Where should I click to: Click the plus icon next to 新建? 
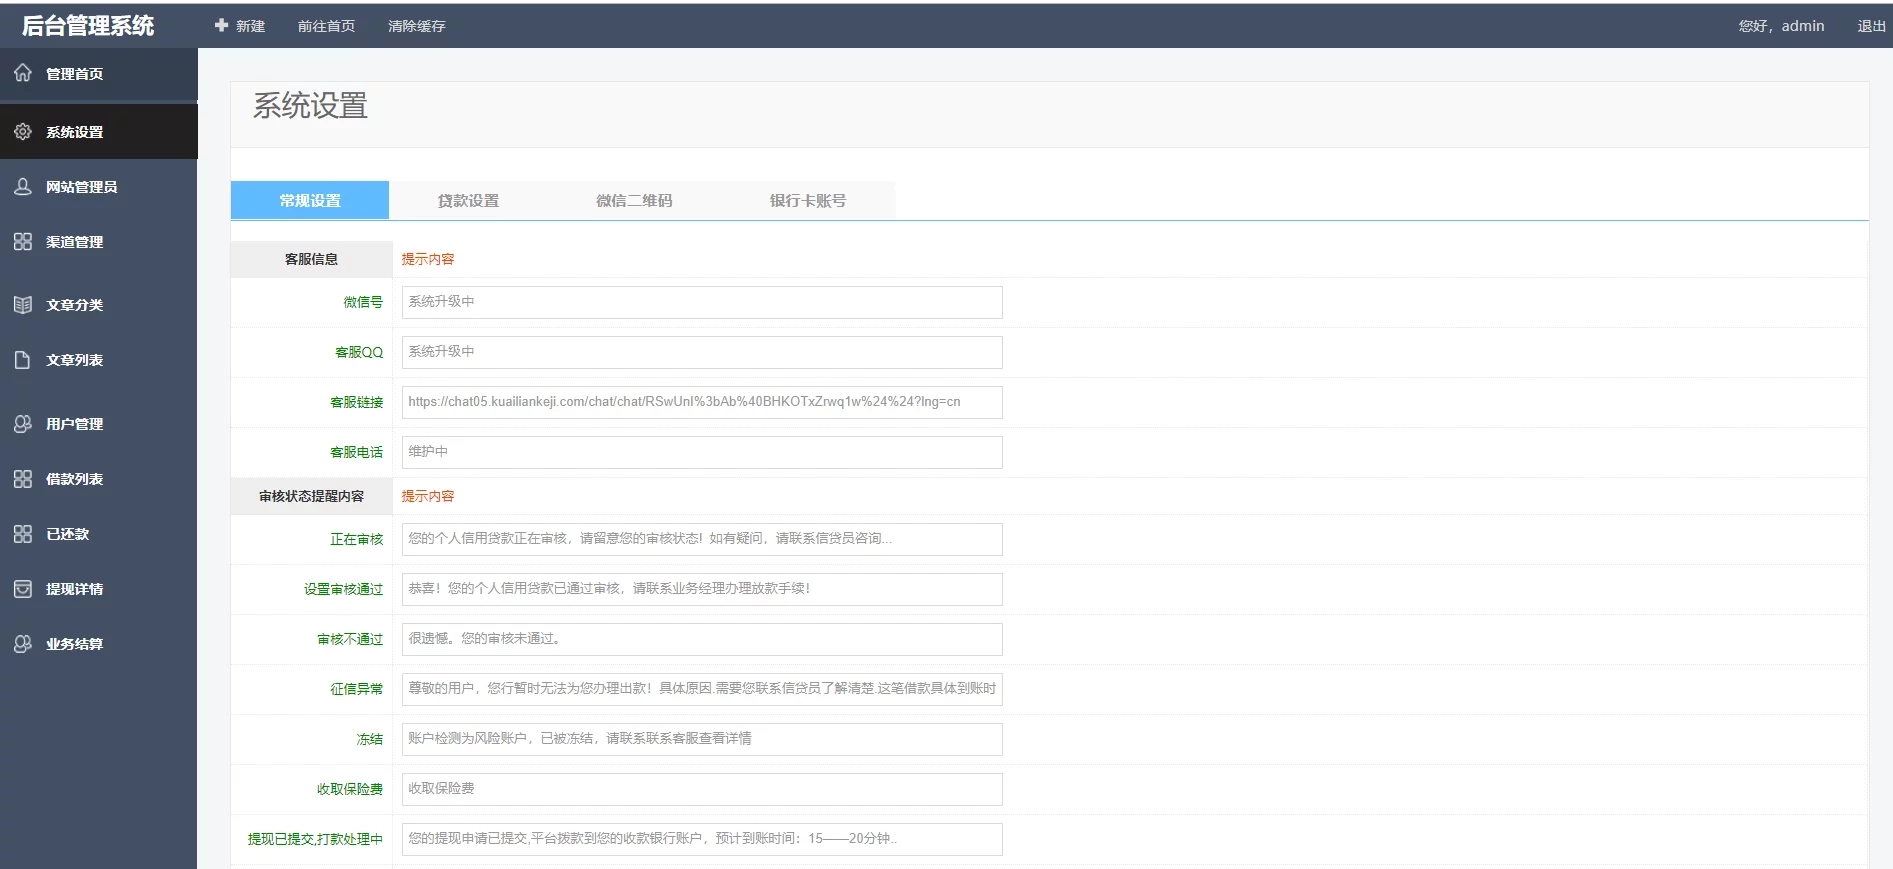[x=221, y=25]
